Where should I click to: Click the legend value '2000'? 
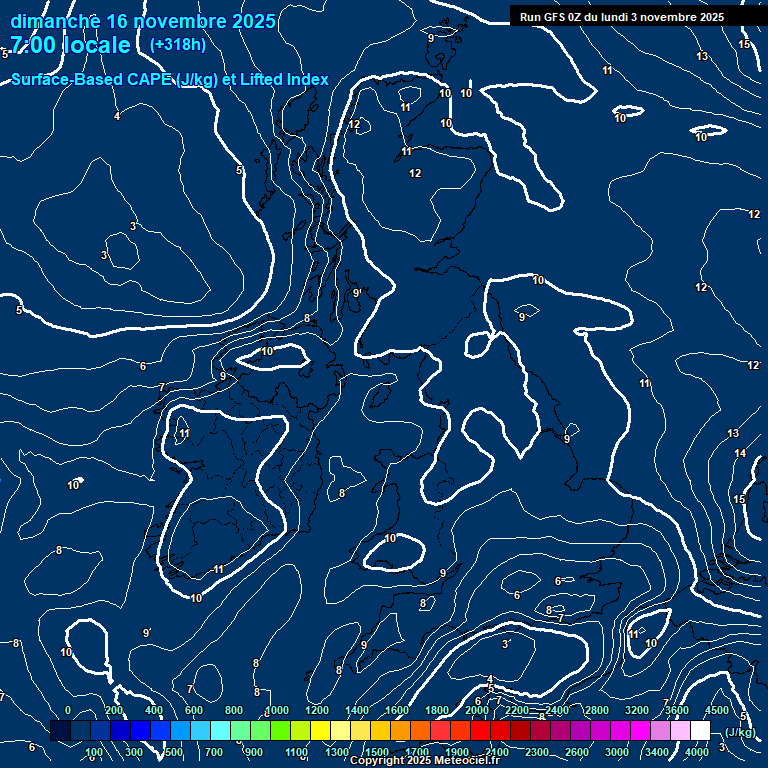point(477,710)
